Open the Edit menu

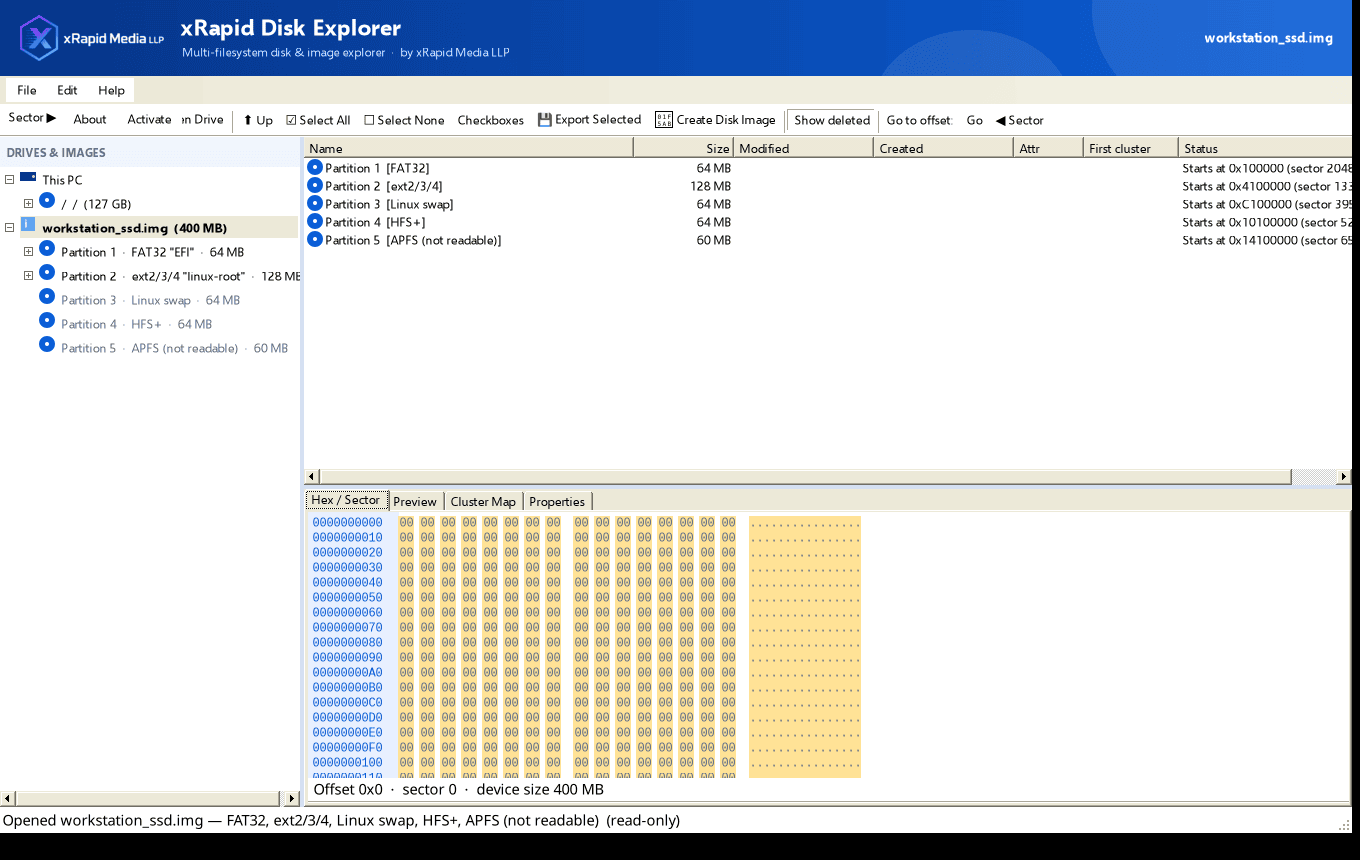pos(67,90)
